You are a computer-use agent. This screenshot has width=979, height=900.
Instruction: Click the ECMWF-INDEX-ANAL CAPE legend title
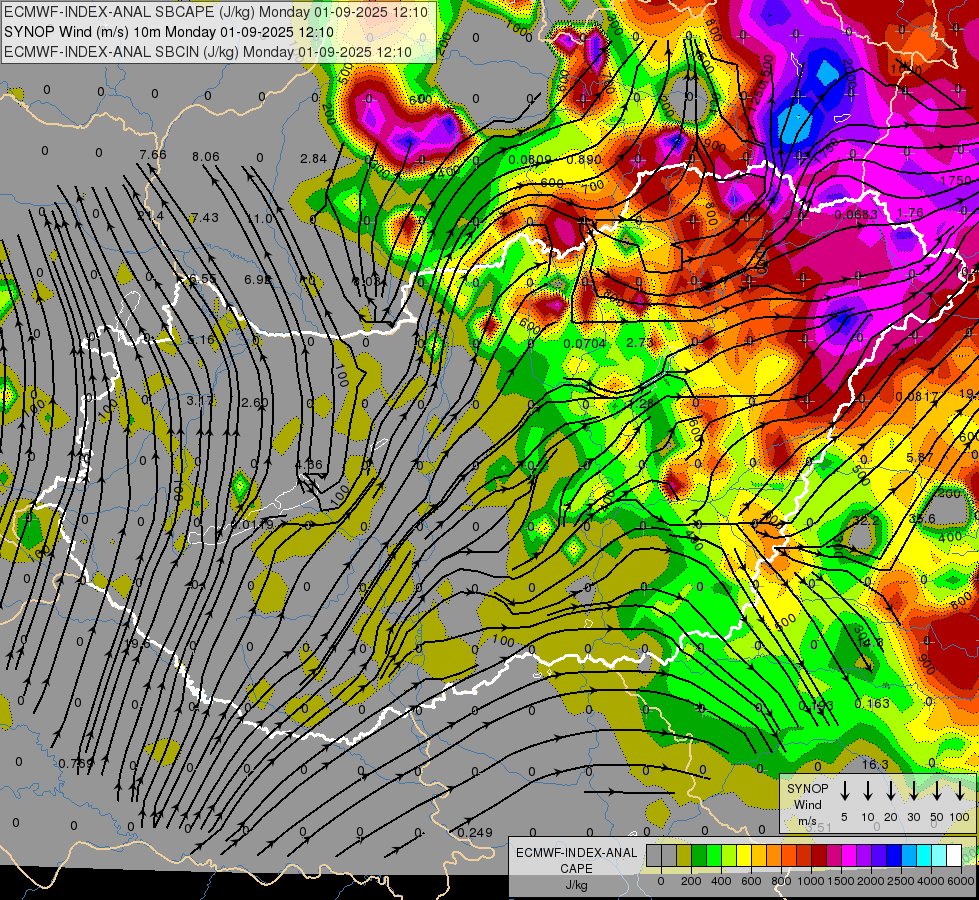576,860
